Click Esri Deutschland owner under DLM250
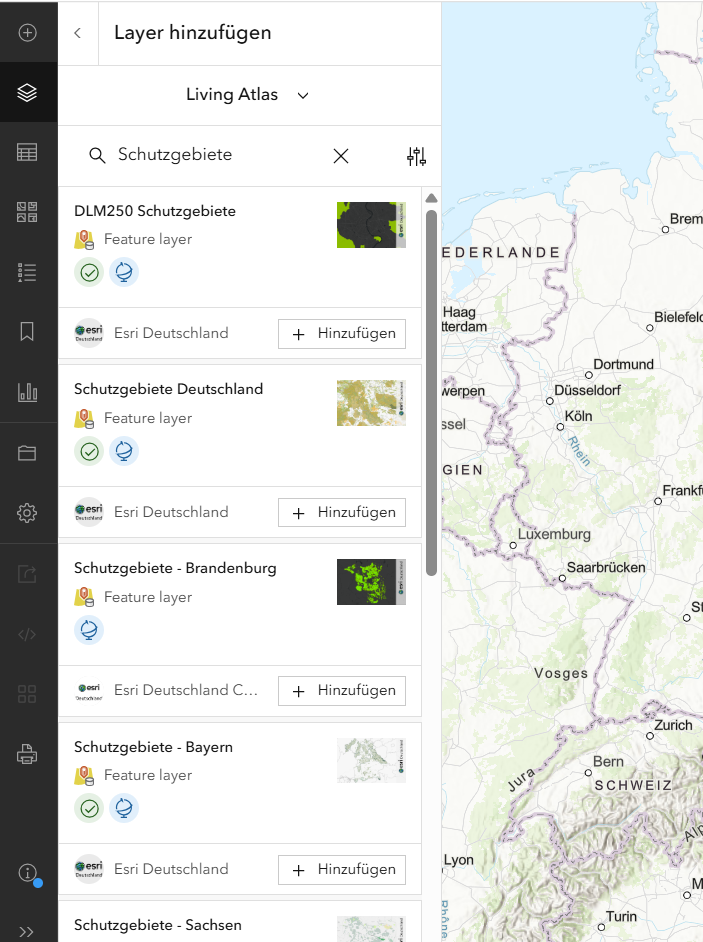 click(x=171, y=333)
